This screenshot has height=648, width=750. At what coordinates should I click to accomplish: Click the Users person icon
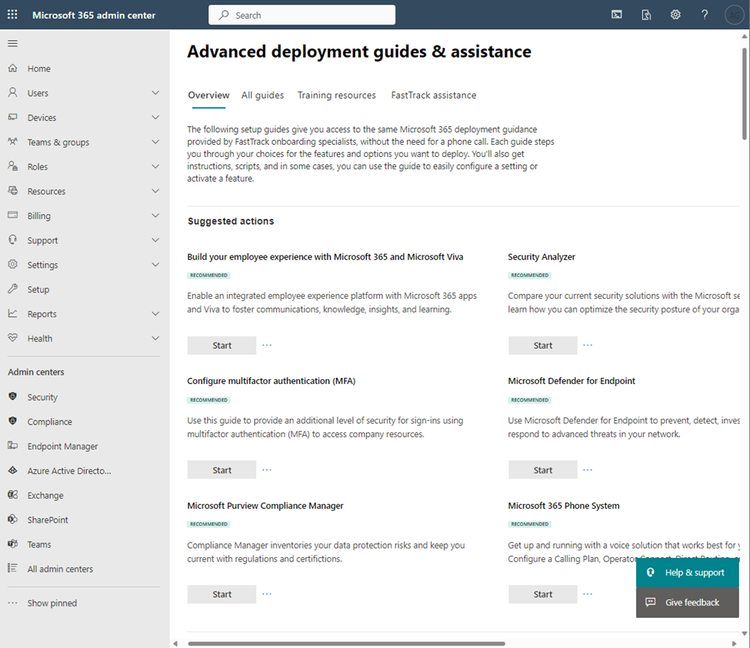pyautogui.click(x=13, y=93)
